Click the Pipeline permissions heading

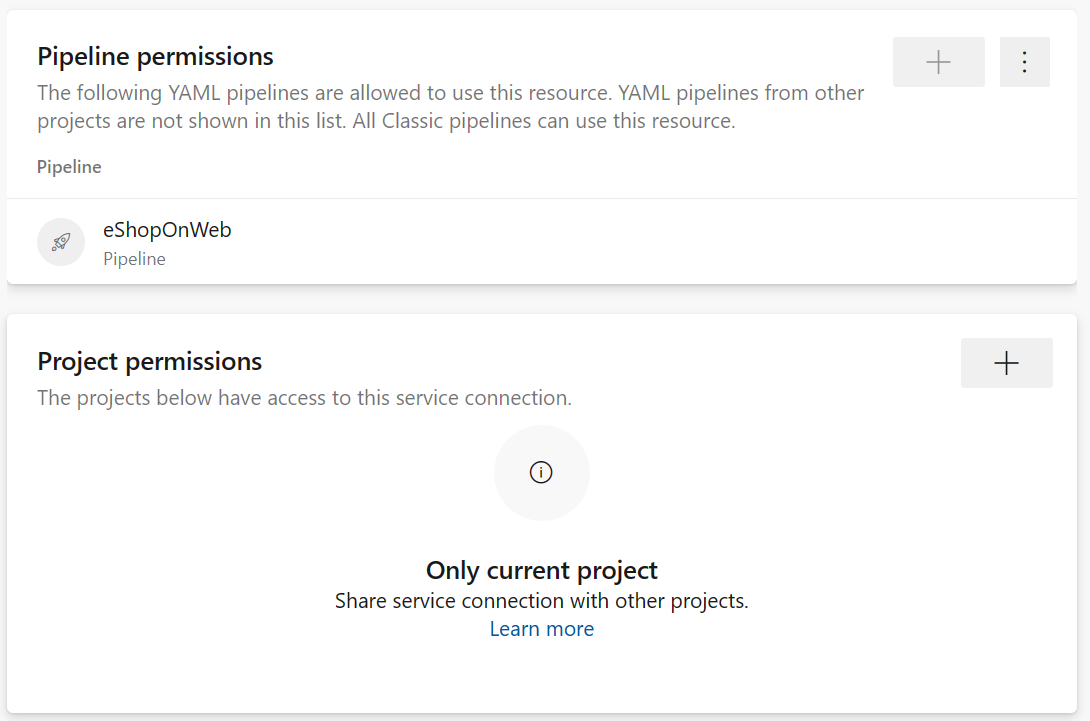(x=155, y=56)
